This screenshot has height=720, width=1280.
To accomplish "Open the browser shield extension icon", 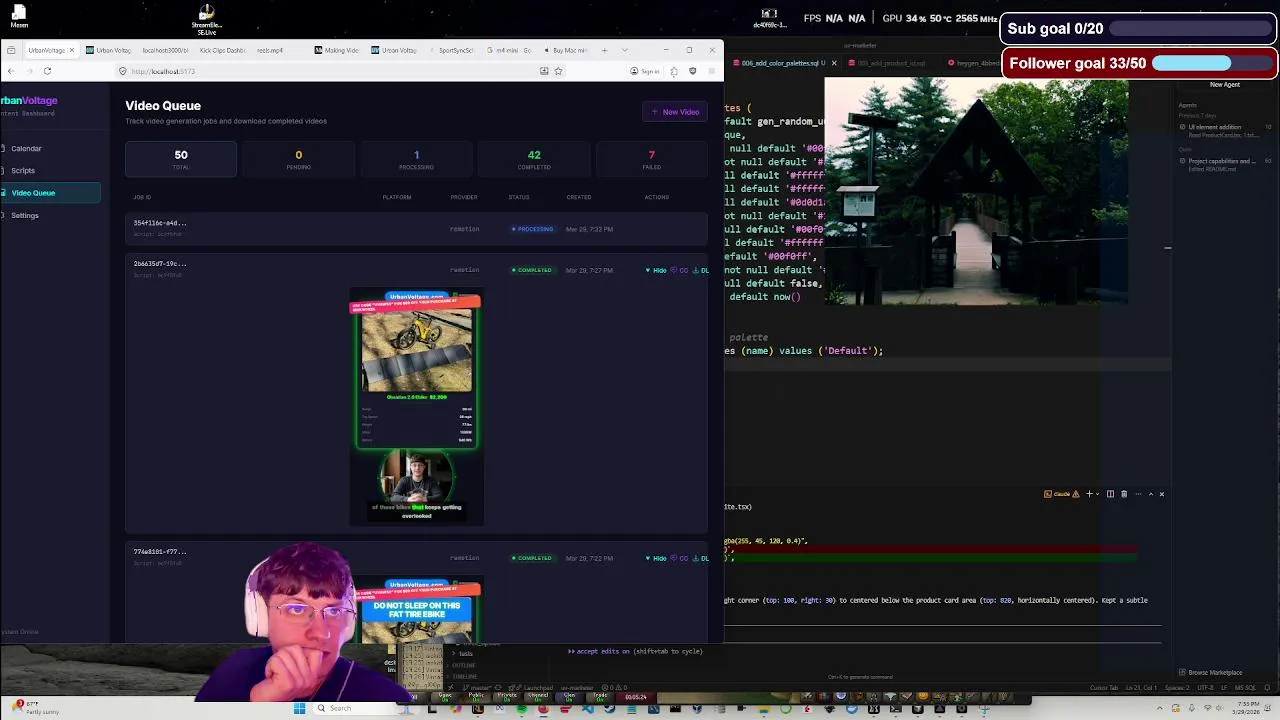I will pos(692,71).
